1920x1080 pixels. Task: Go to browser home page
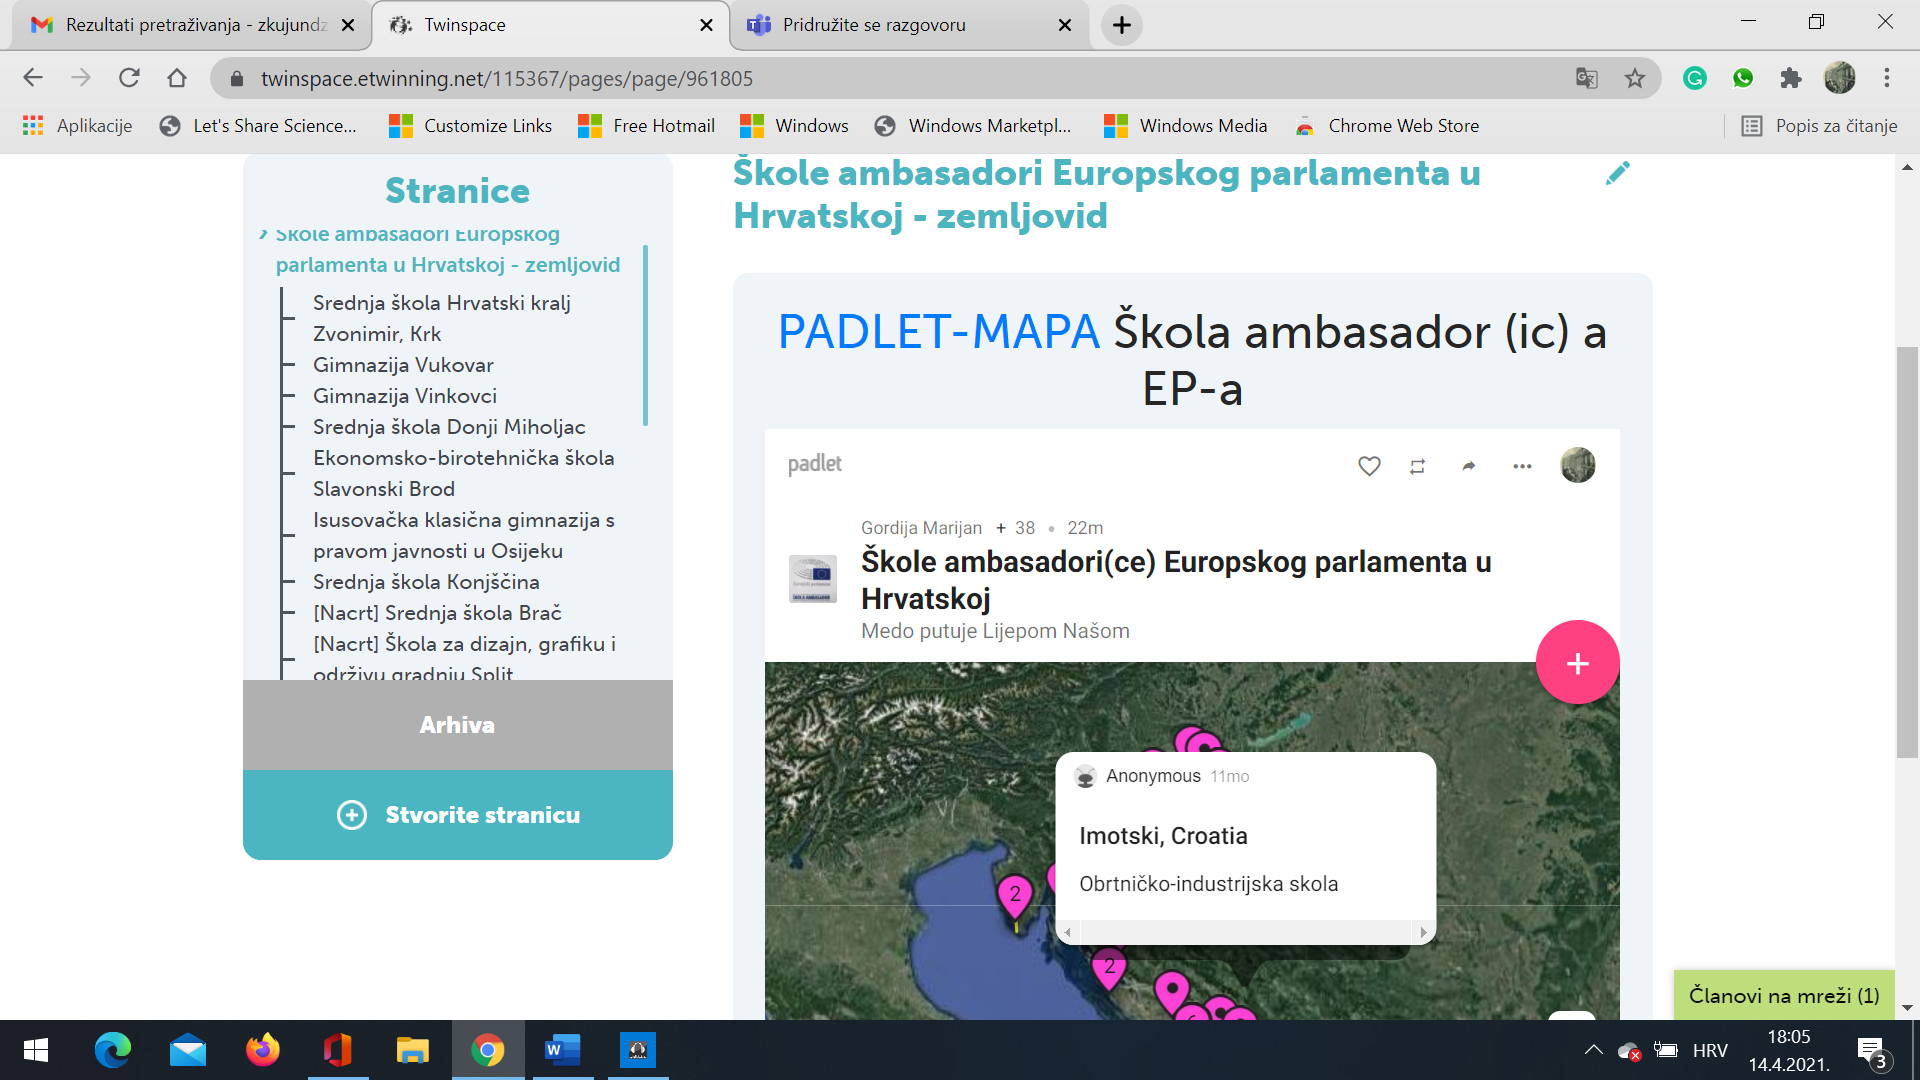coord(177,78)
